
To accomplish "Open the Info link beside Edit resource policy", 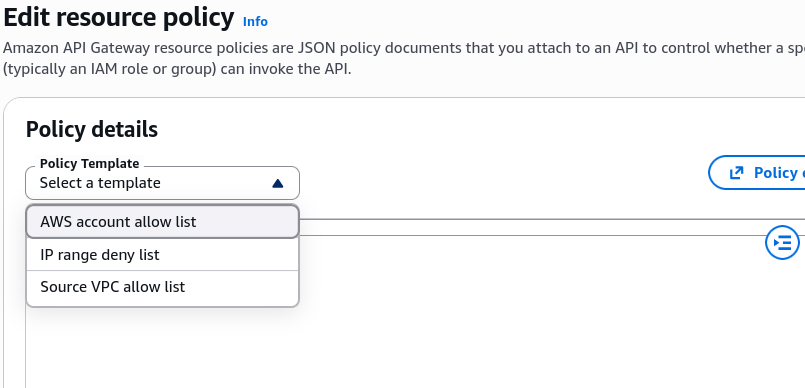I will [x=255, y=22].
